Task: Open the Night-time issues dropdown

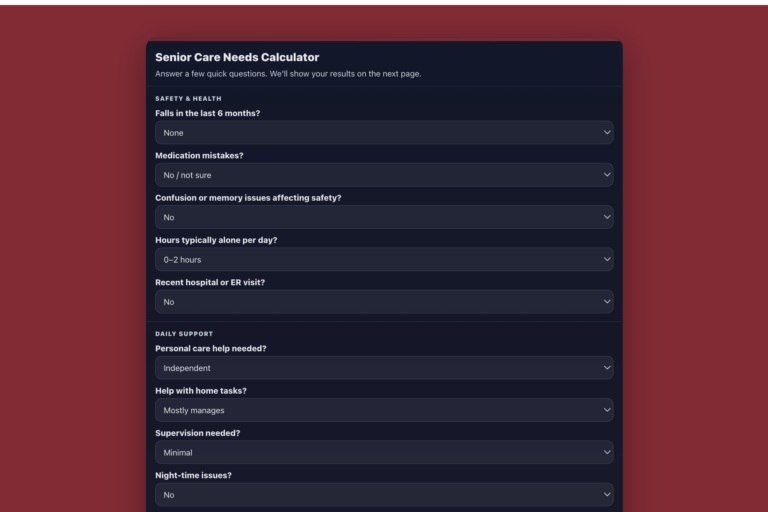Action: pos(384,495)
